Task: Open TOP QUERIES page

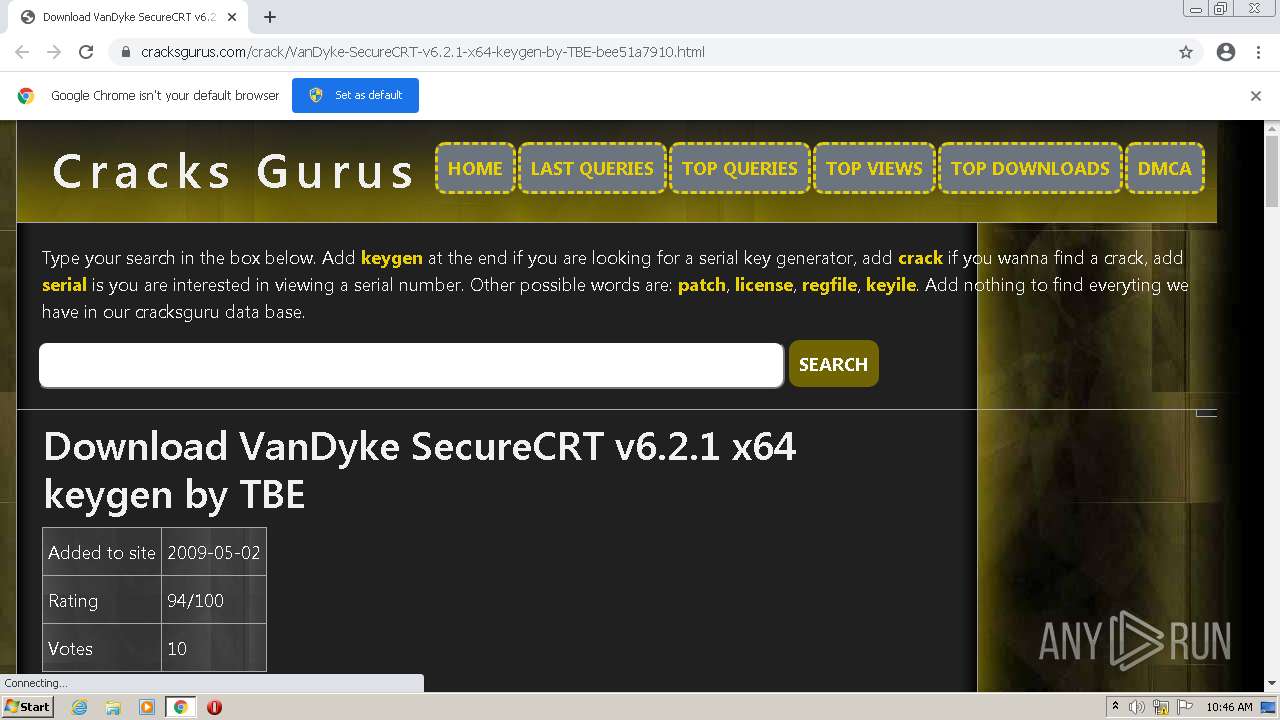Action: pos(740,168)
